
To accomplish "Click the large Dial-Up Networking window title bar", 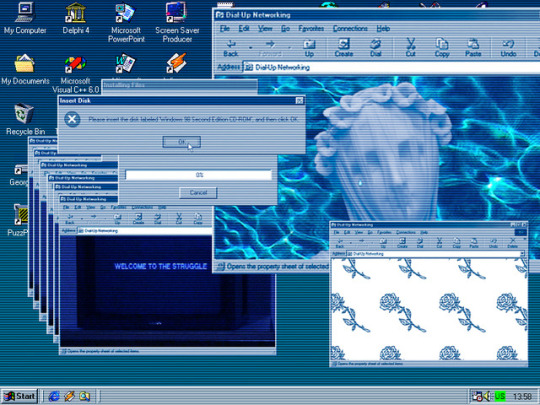I will point(377,15).
